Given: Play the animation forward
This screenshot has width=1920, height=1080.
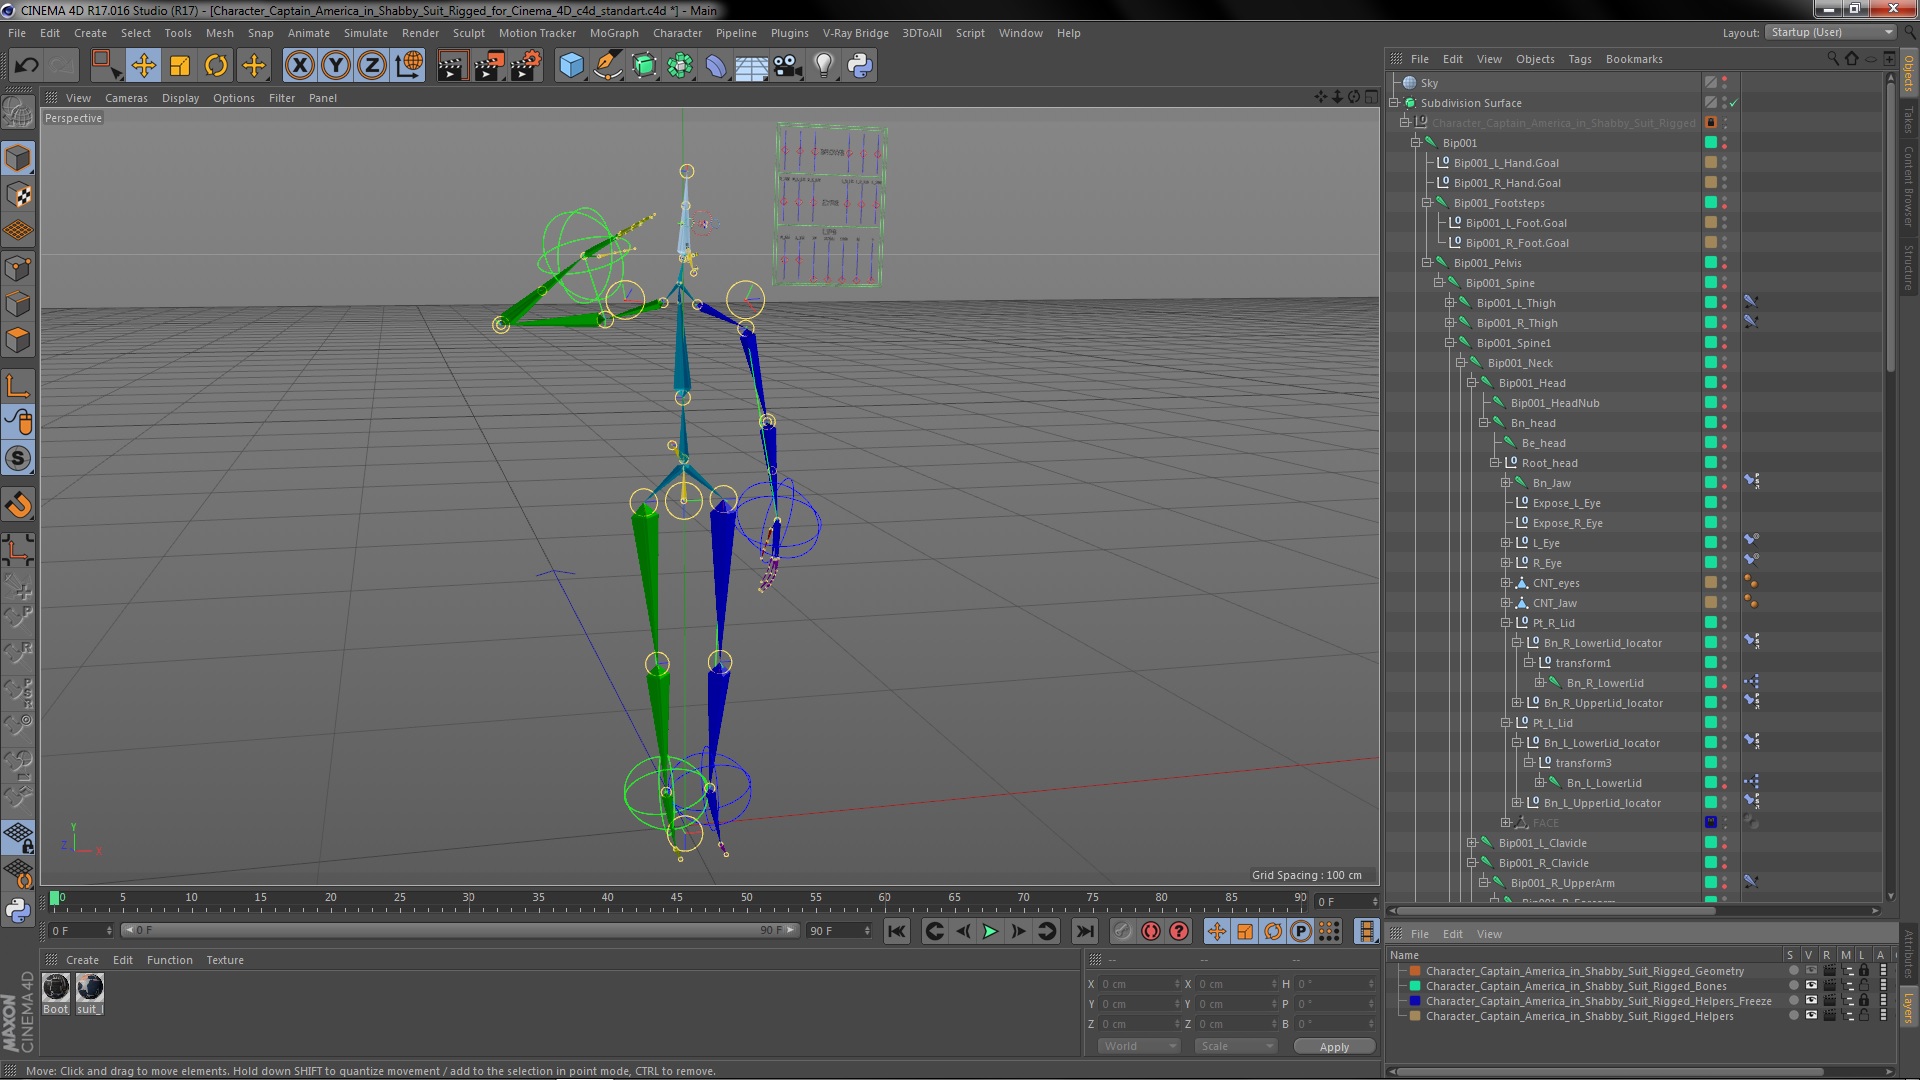Looking at the screenshot, I should pyautogui.click(x=990, y=931).
